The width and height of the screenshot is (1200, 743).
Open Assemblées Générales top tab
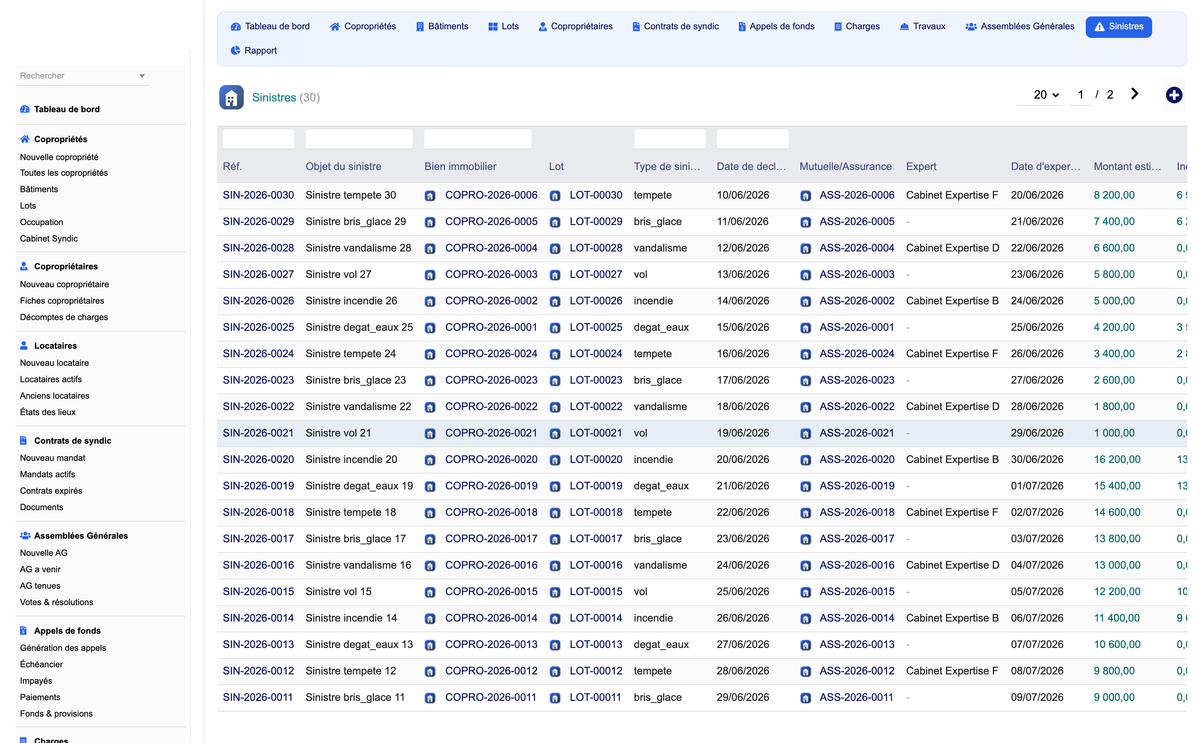(x=1020, y=27)
